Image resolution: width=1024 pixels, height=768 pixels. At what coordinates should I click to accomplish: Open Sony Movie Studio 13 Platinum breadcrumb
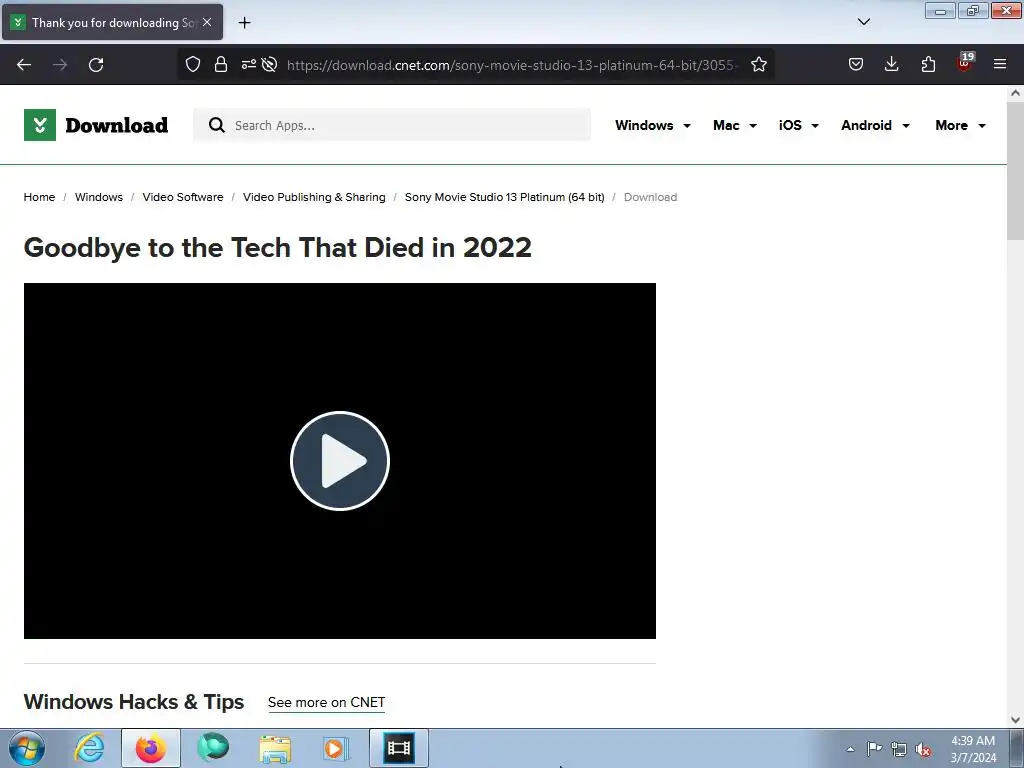coord(504,197)
